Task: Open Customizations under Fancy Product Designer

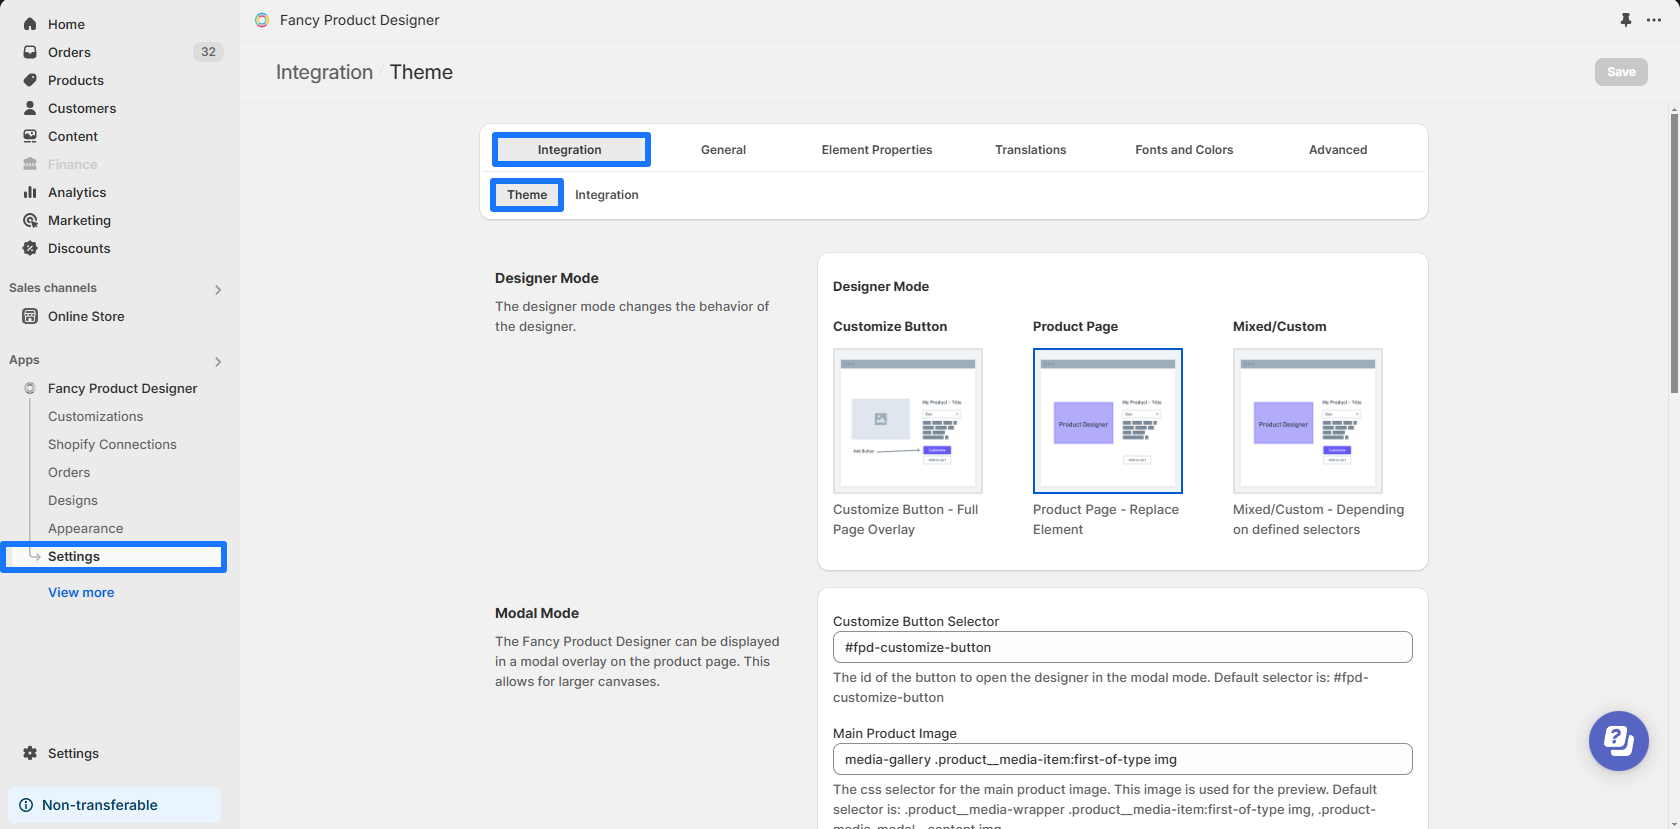Action: (95, 416)
